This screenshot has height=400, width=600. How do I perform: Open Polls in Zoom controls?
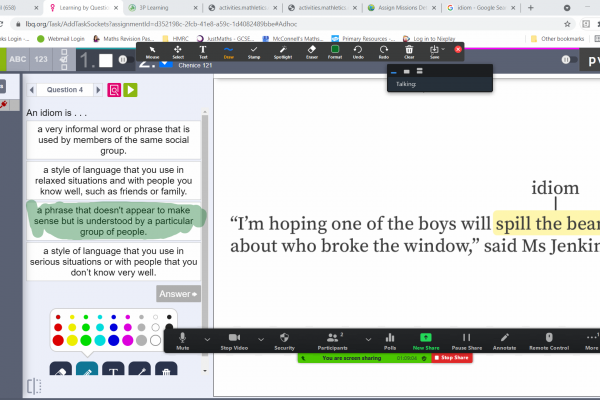point(390,341)
